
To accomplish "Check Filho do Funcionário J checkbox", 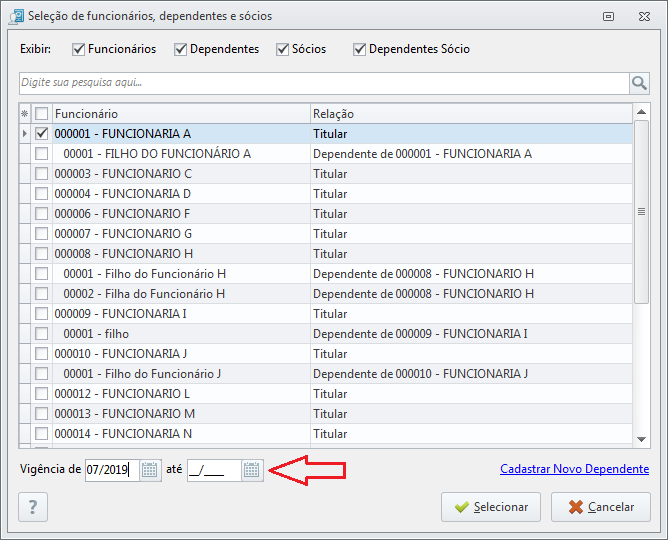I will [41, 374].
